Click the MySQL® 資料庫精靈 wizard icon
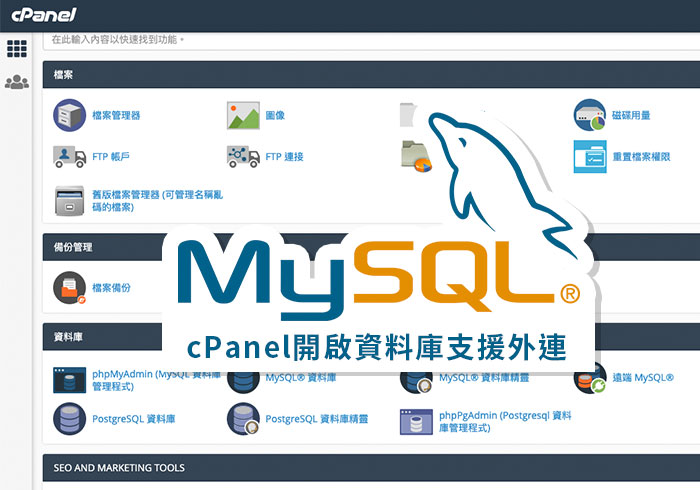The image size is (700, 490). coord(416,382)
